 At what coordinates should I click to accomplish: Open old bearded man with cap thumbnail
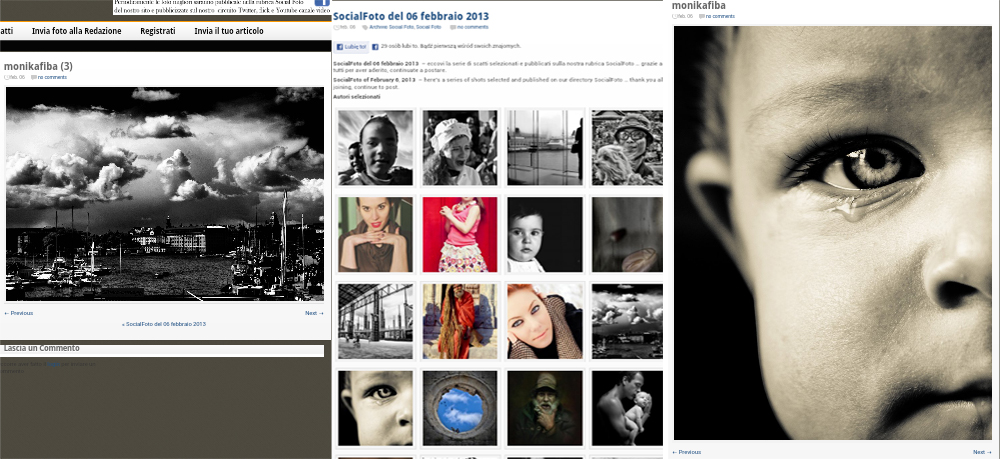(545, 409)
